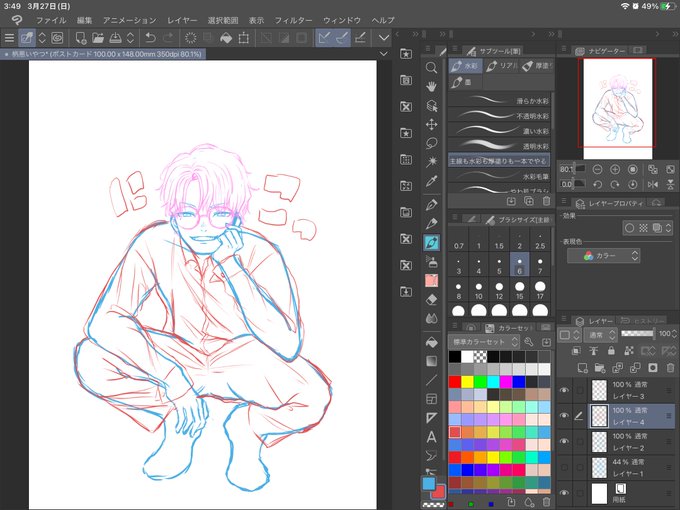Select the active Brush tool
This screenshot has width=680, height=510.
coord(431,242)
